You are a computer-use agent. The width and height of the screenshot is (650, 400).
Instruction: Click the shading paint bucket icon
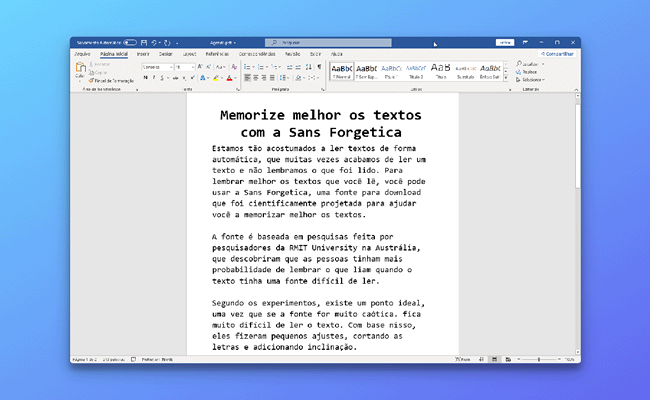298,78
